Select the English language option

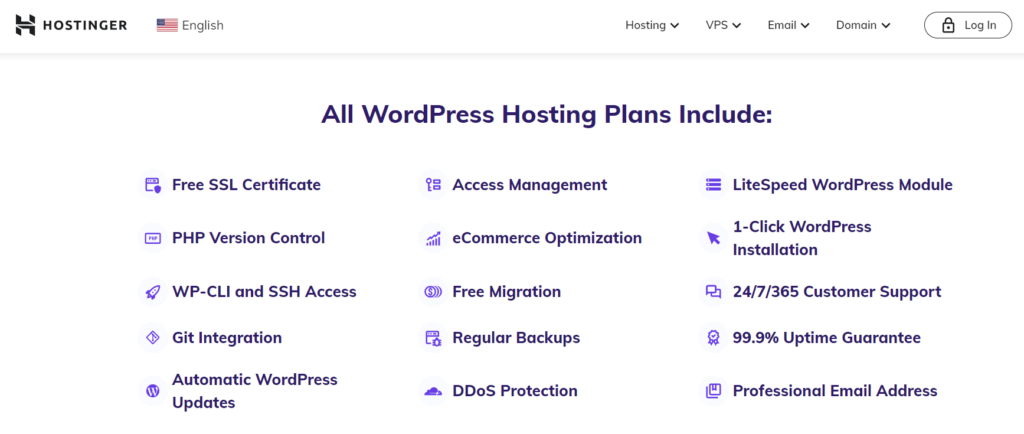coord(203,25)
